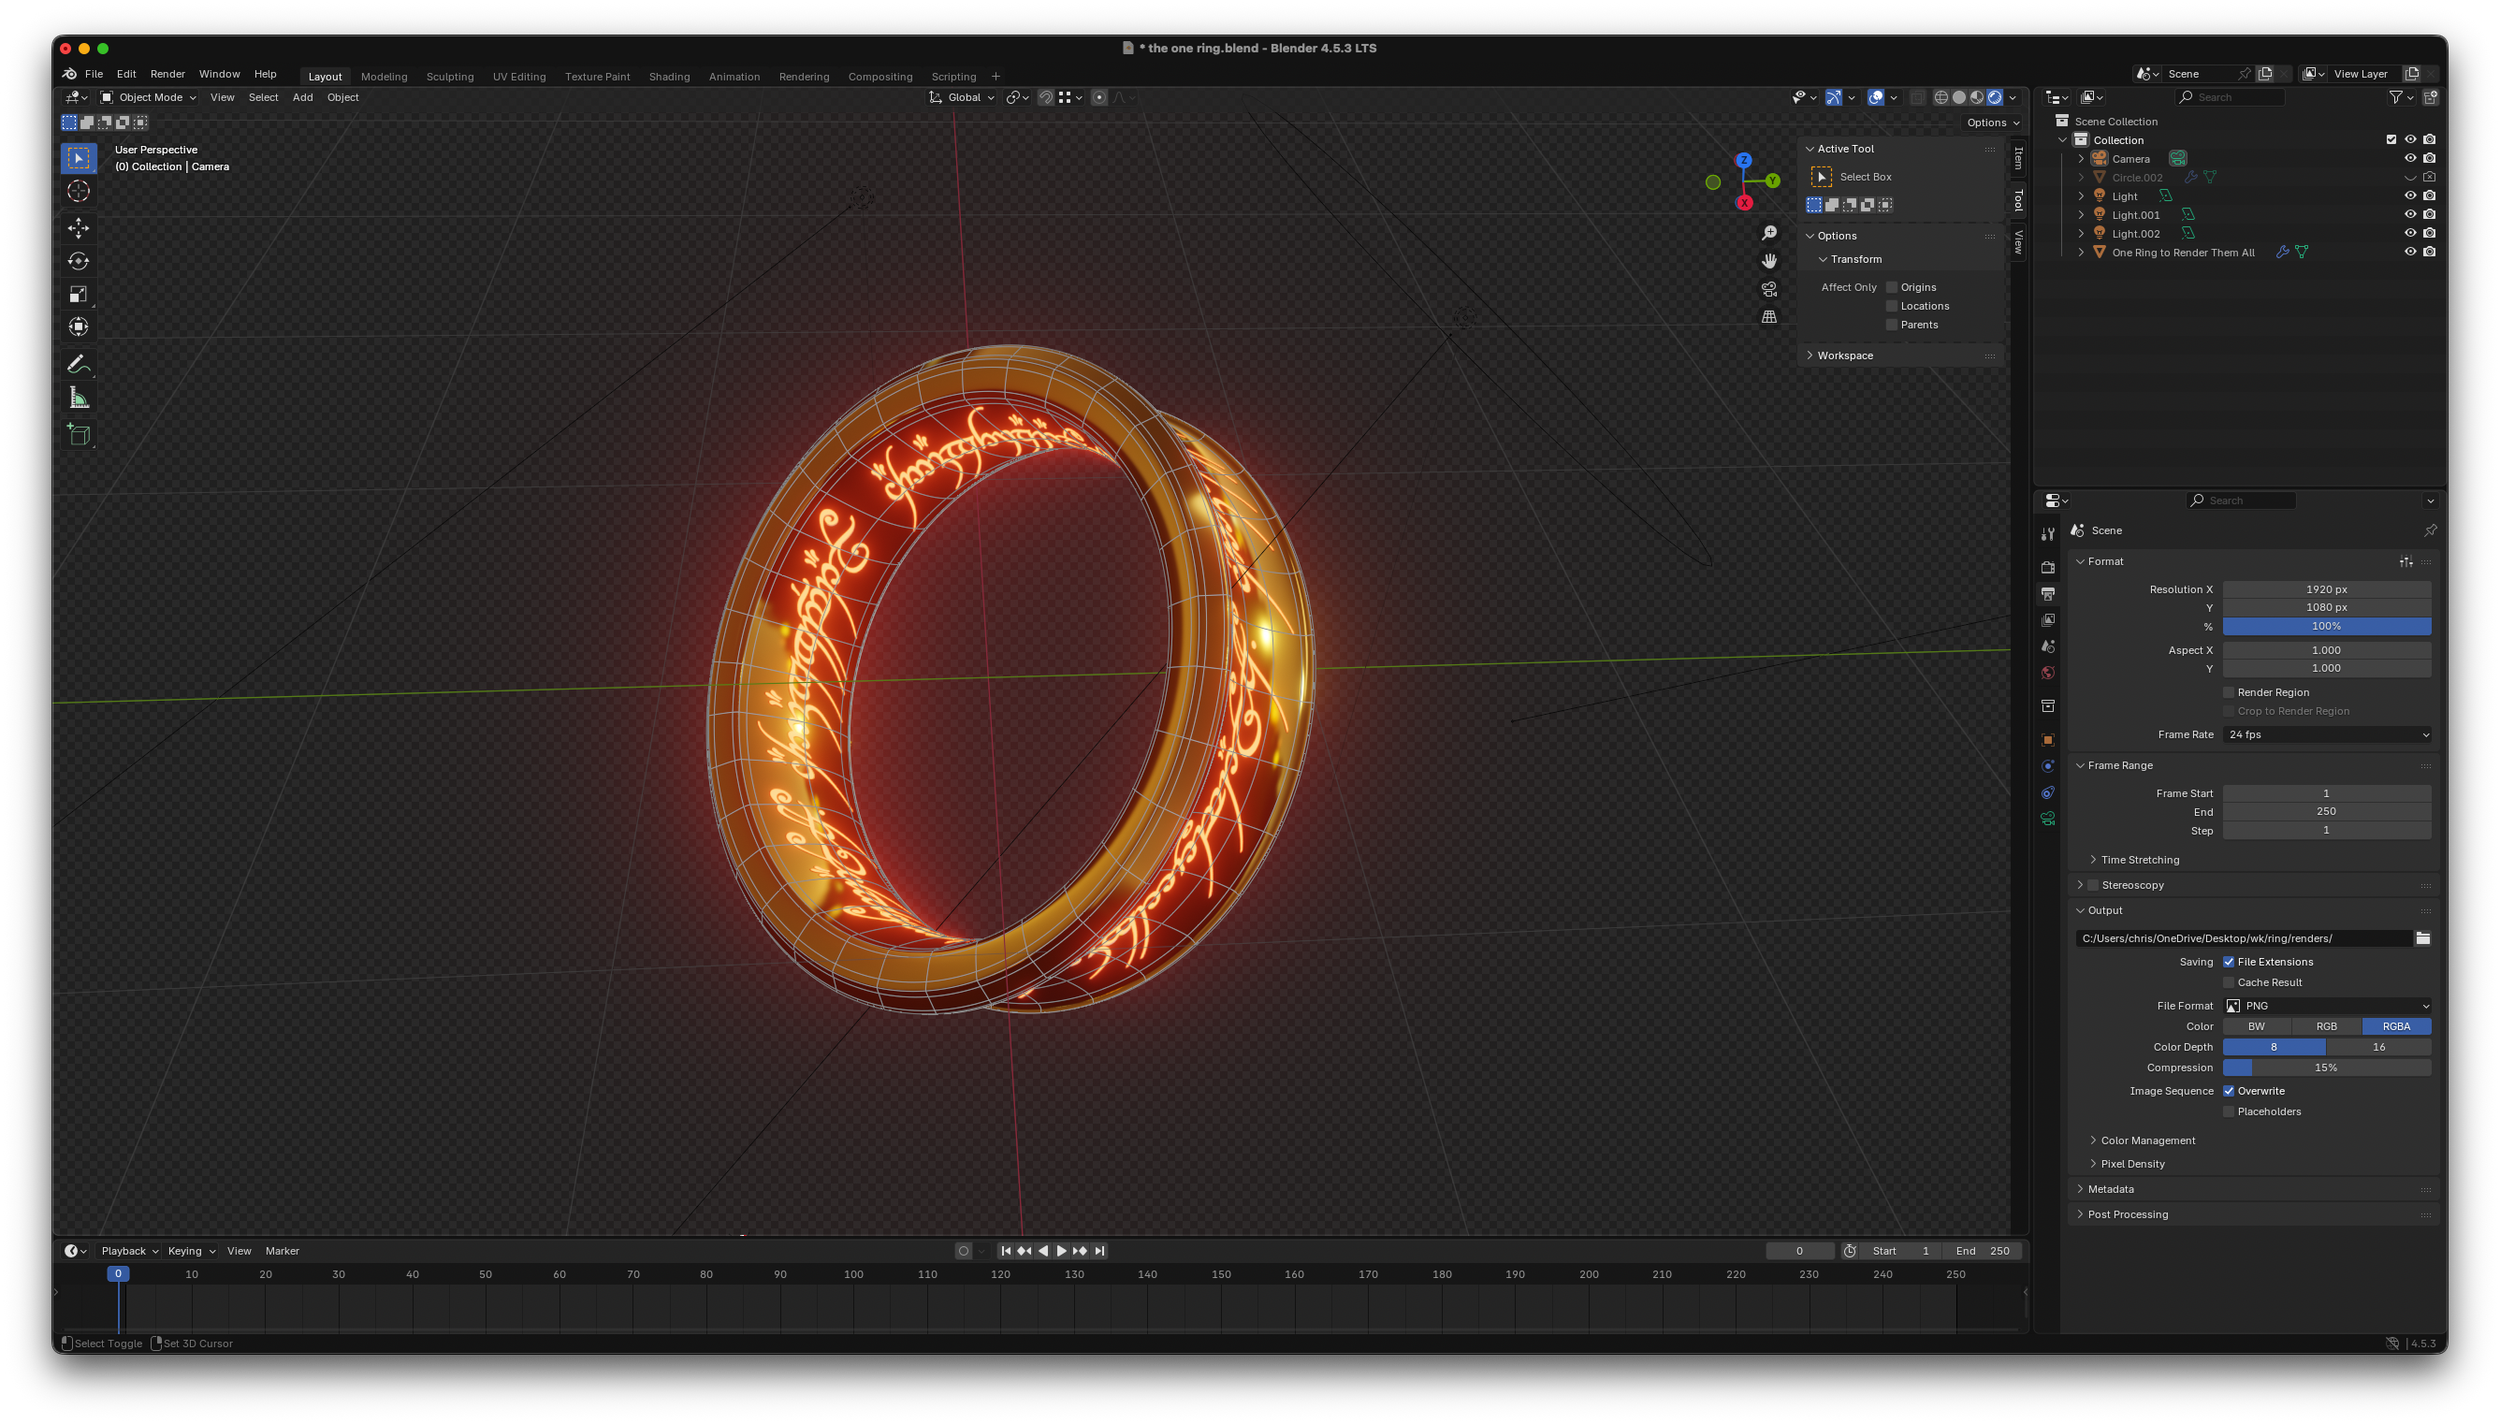Expand the Color Management section
Viewport: 2500px width, 1423px height.
click(2147, 1140)
